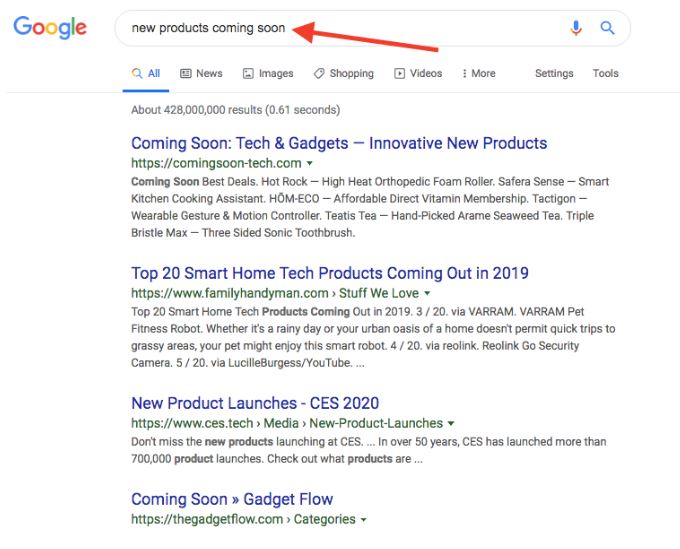Open the Videos tab
This screenshot has height=549, width=680.
pyautogui.click(x=418, y=74)
